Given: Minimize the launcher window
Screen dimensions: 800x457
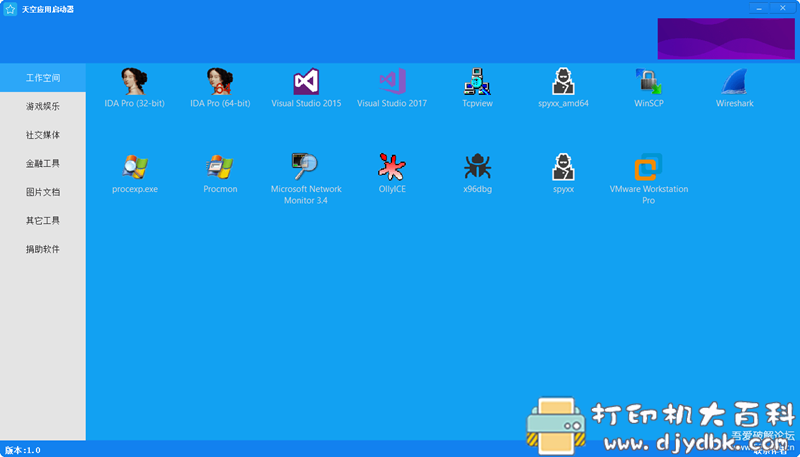Looking at the screenshot, I should [760, 8].
